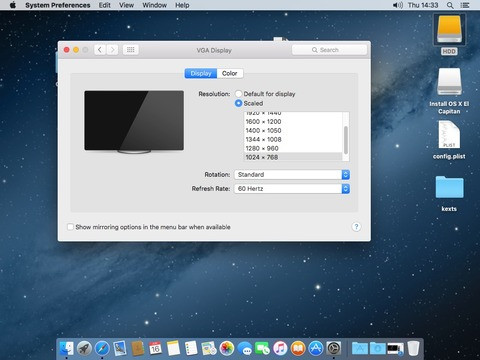Select Default for display radio button

pos(238,94)
